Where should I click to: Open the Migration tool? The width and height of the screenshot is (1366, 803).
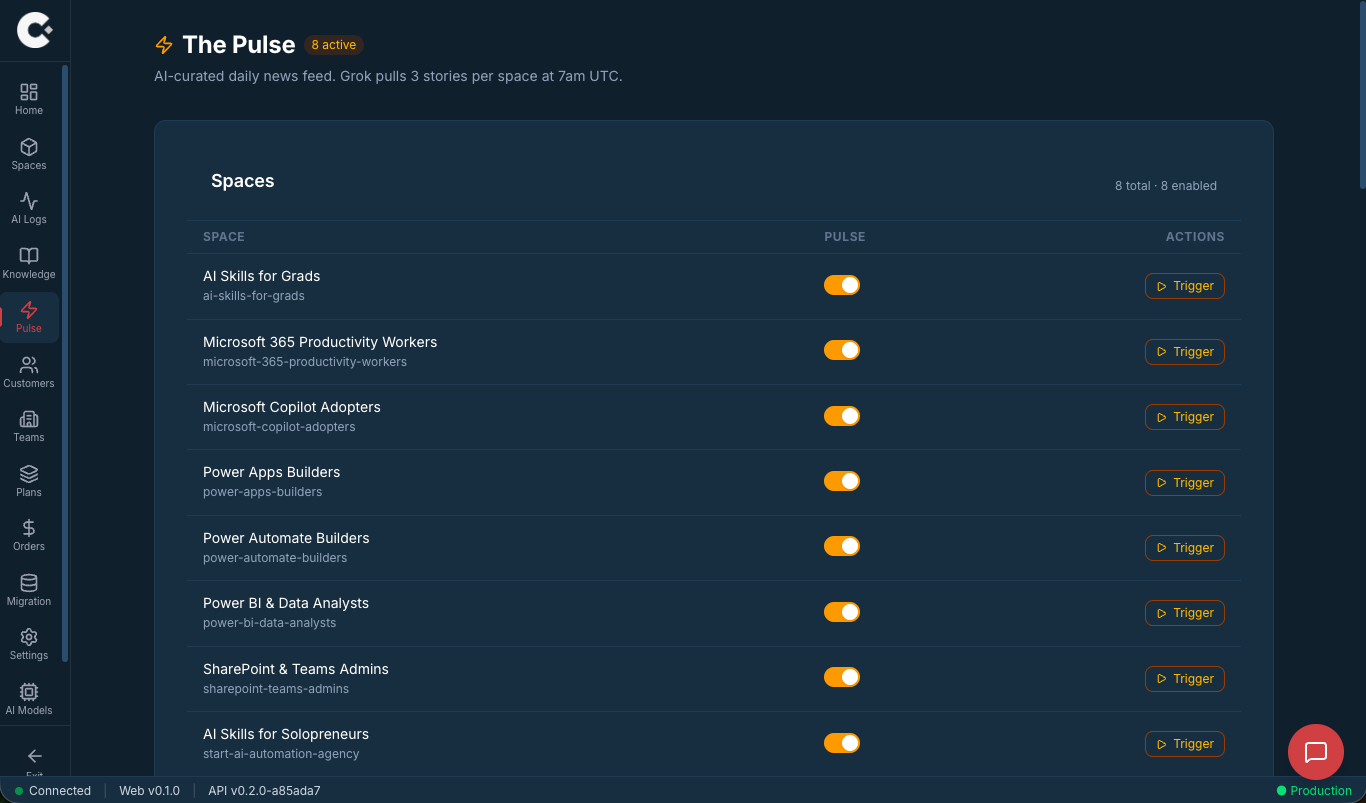(x=28, y=588)
